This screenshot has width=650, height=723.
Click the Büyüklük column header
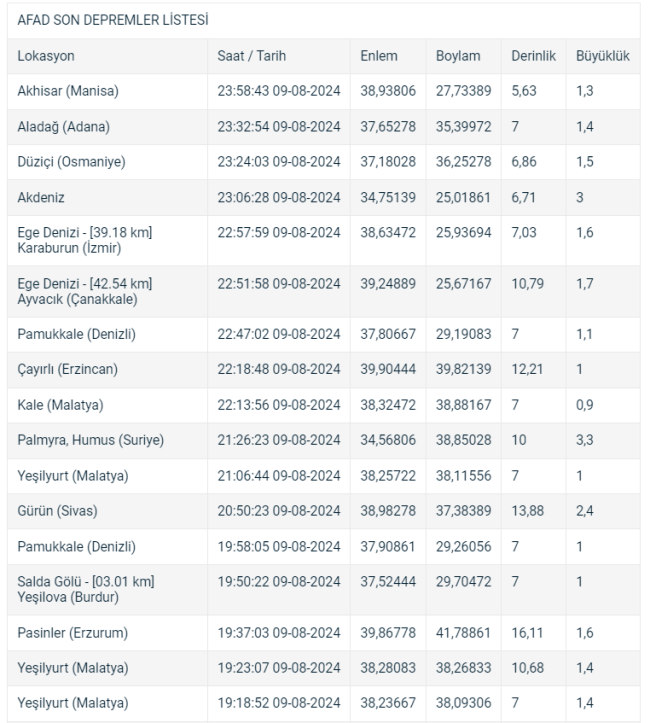coord(603,56)
